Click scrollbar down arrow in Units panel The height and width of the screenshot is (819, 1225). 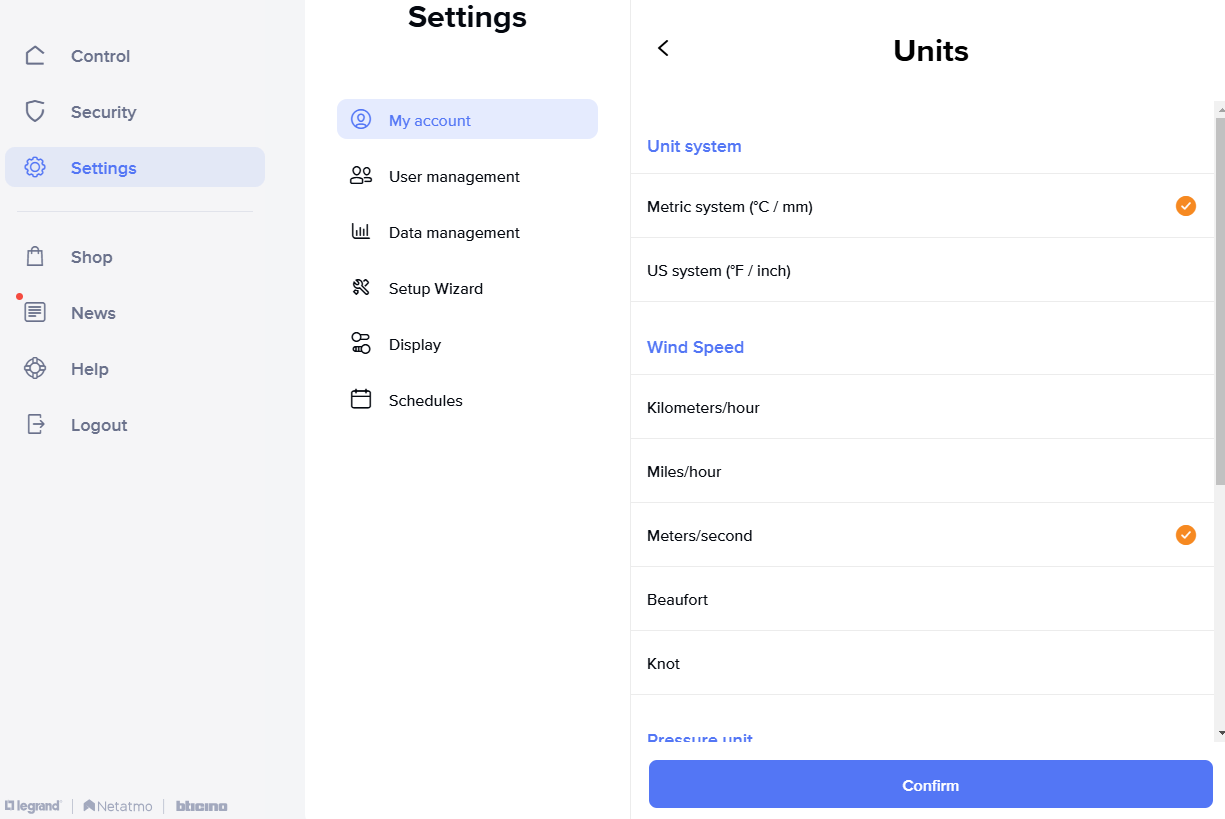(x=1219, y=733)
